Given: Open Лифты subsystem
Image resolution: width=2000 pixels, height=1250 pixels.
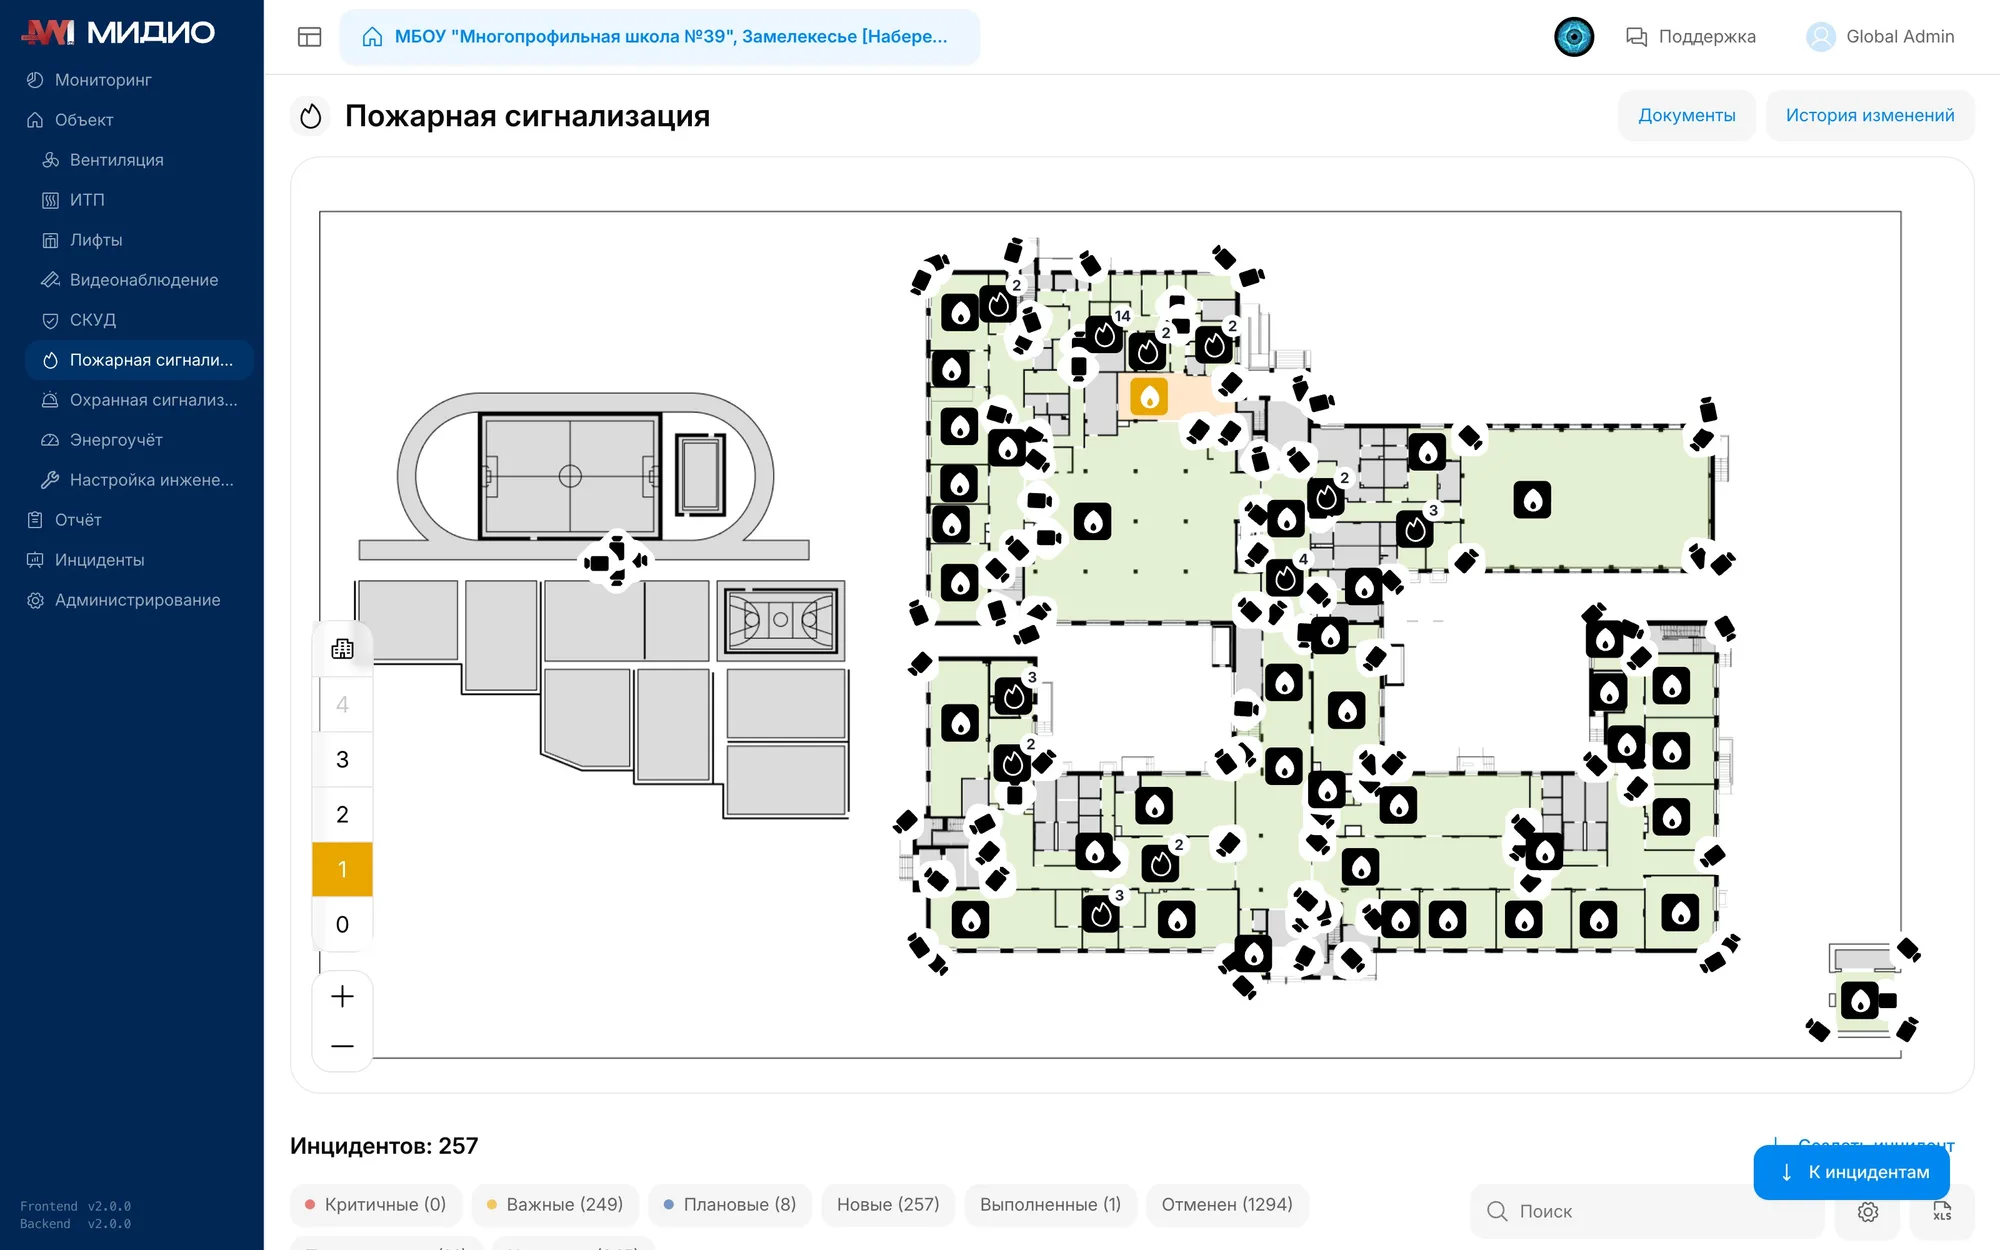Looking at the screenshot, I should click(x=96, y=240).
